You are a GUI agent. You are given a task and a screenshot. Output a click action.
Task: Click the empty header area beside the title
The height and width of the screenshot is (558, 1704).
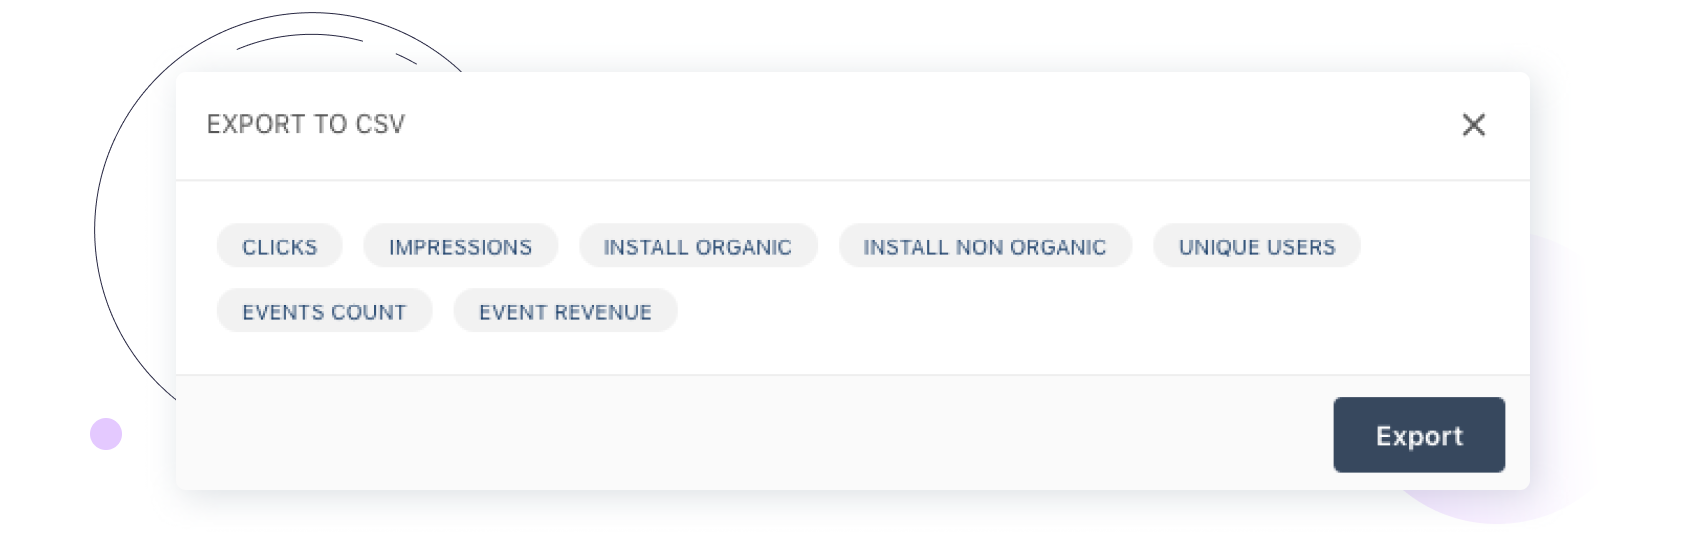900,125
